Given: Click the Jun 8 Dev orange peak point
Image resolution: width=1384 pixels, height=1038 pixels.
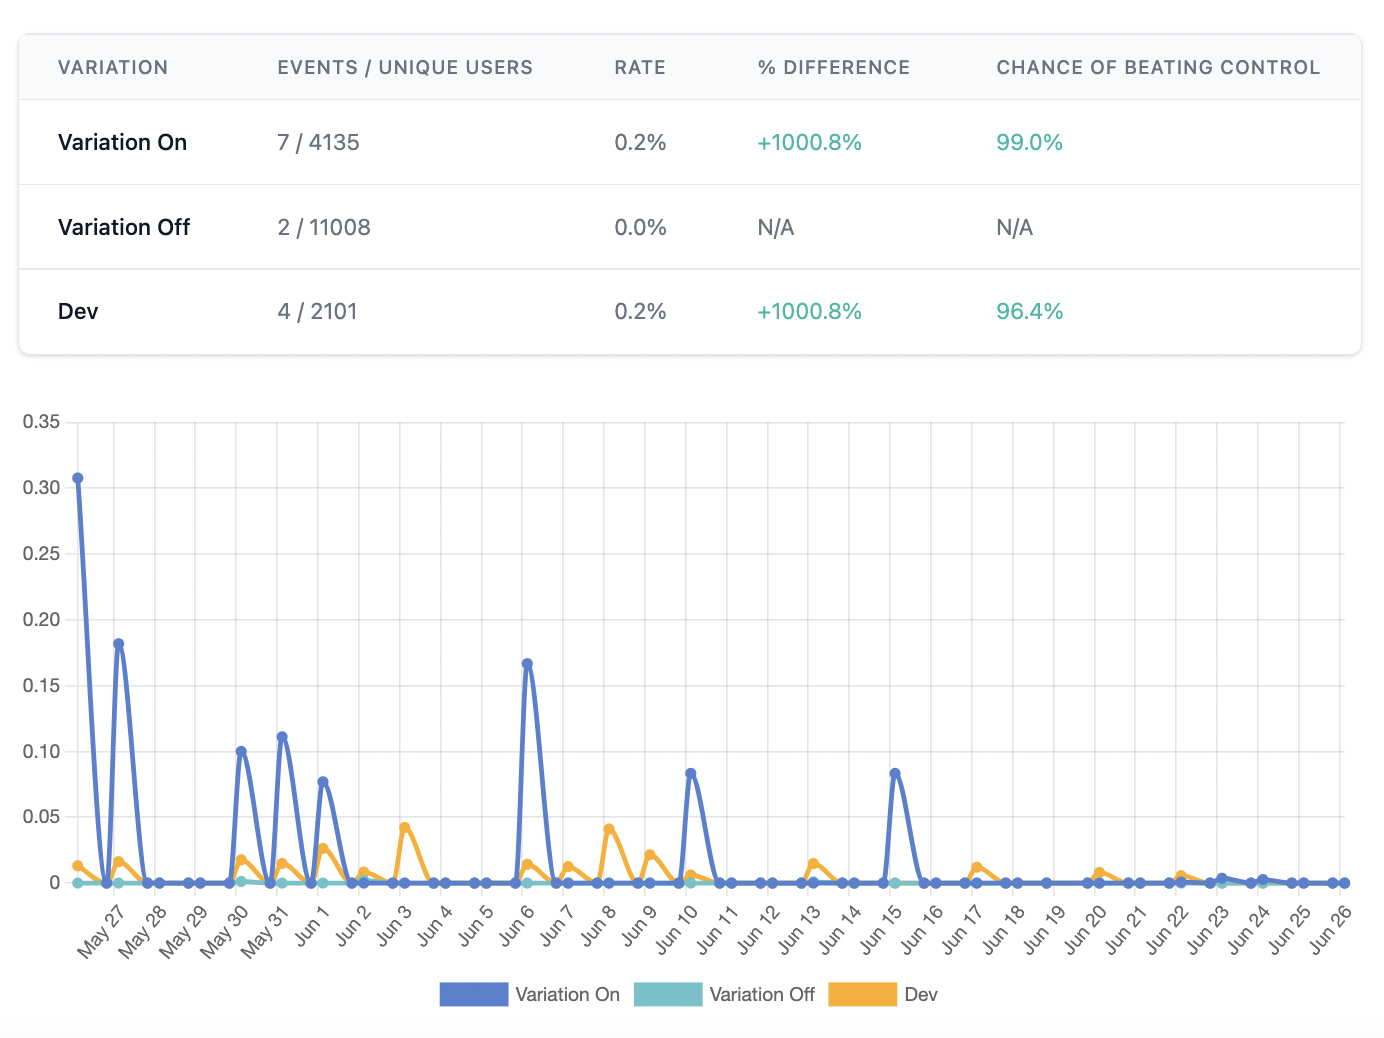Looking at the screenshot, I should pos(609,829).
